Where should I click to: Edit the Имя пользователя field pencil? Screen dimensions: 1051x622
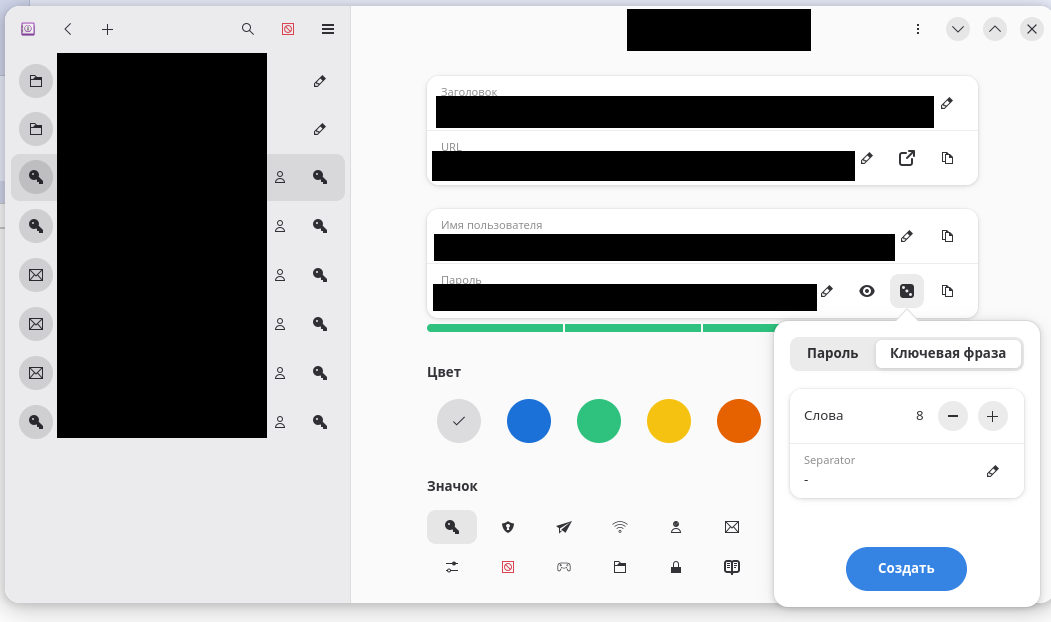907,236
